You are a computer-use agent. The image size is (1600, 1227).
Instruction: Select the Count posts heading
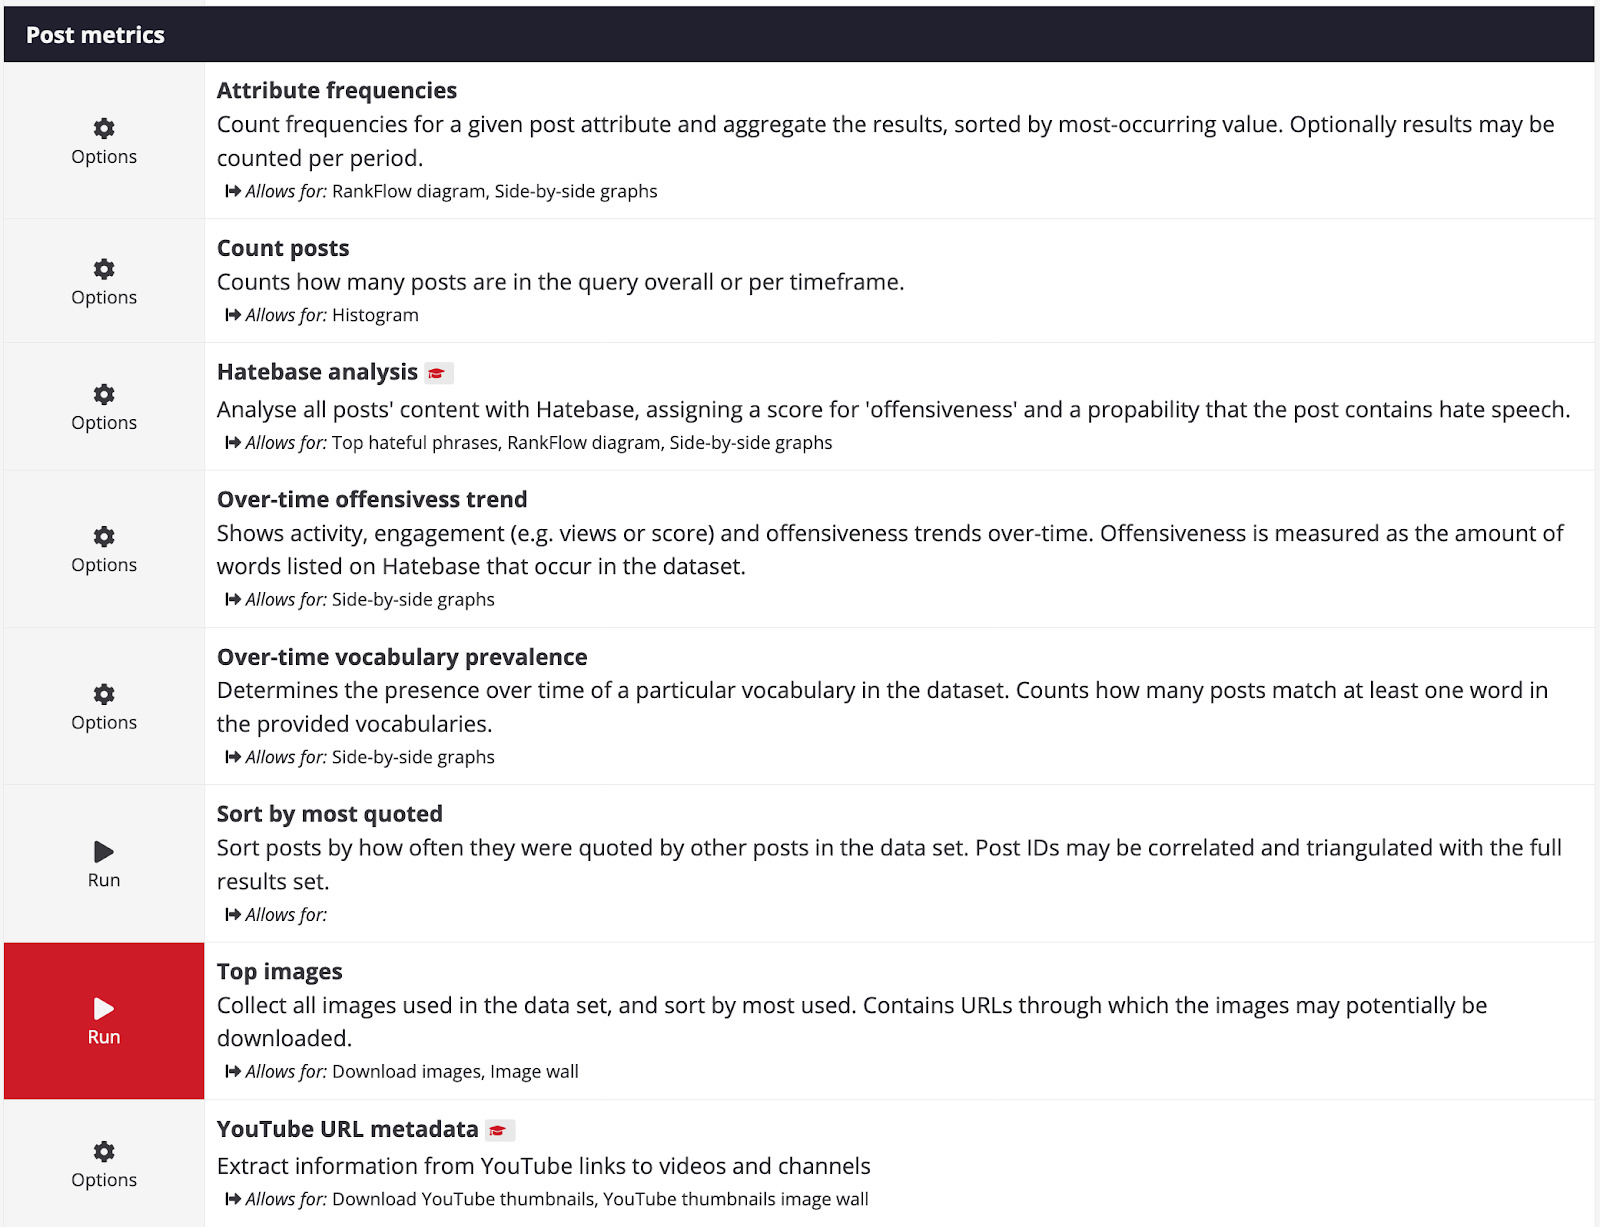(x=283, y=248)
